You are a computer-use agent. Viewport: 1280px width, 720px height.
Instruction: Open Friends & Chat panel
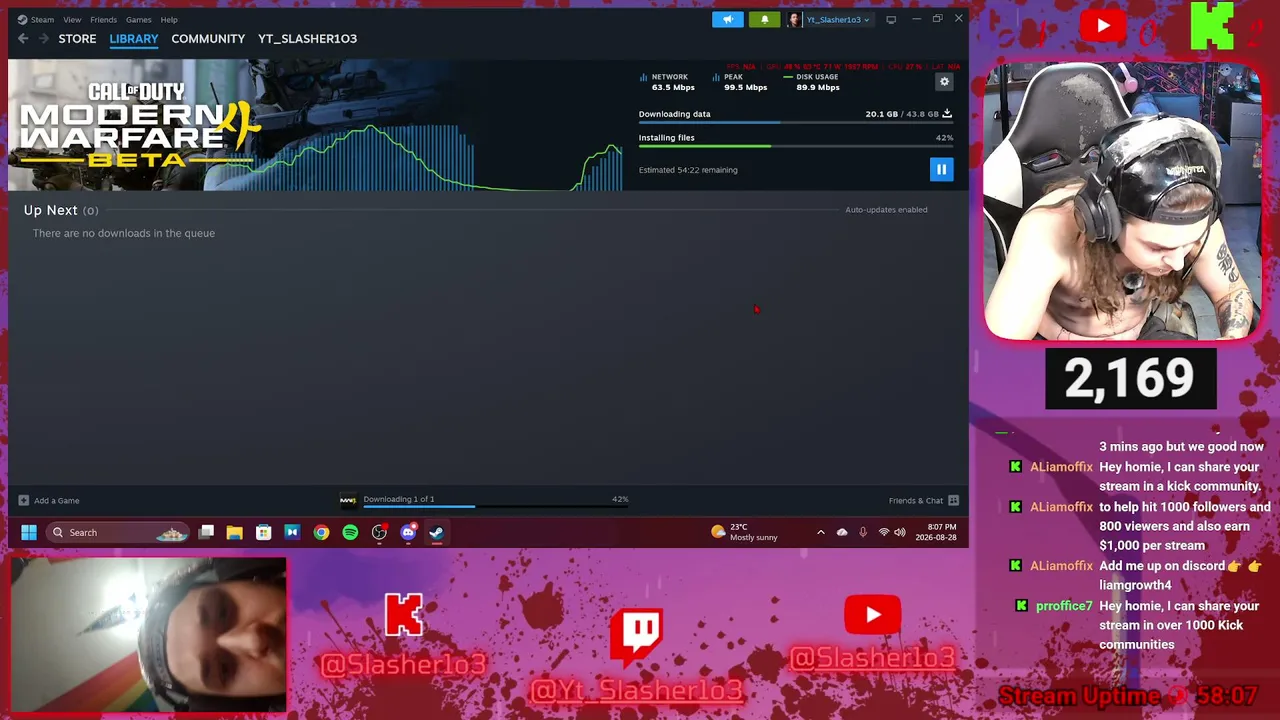pos(924,500)
